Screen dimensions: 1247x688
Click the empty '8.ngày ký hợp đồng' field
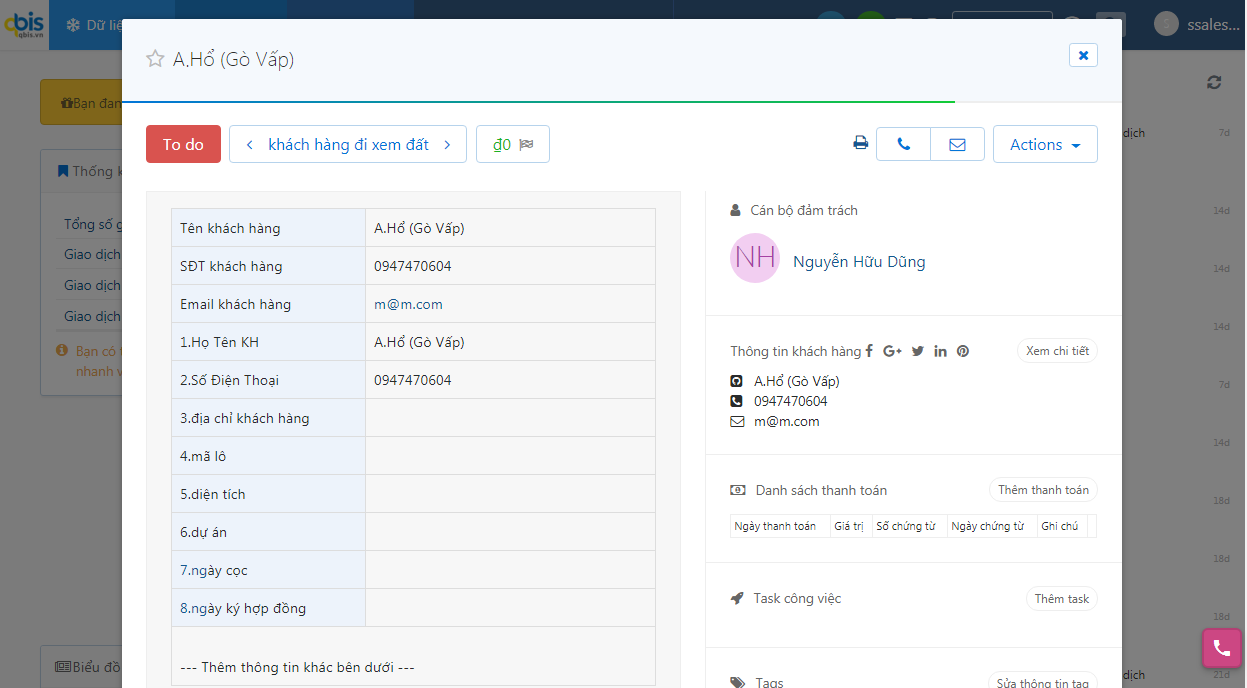pos(510,608)
